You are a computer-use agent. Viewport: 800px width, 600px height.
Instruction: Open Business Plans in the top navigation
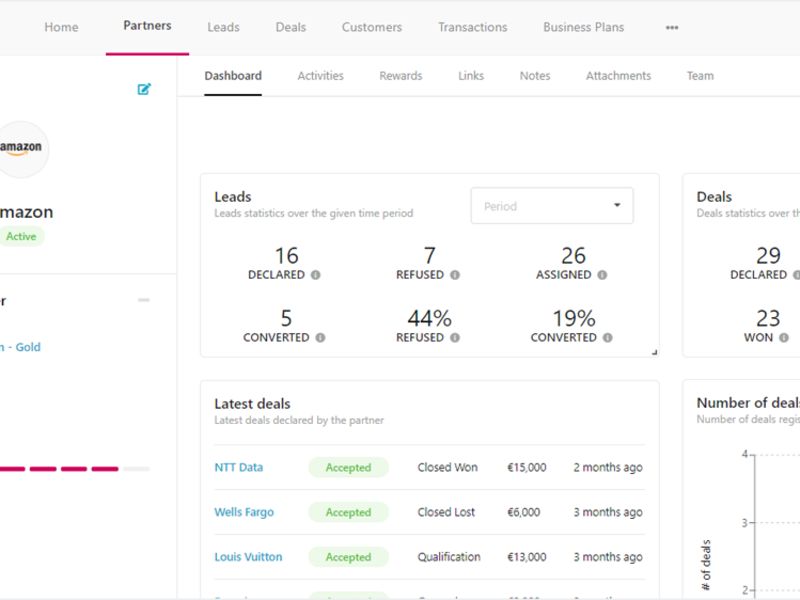[x=584, y=27]
